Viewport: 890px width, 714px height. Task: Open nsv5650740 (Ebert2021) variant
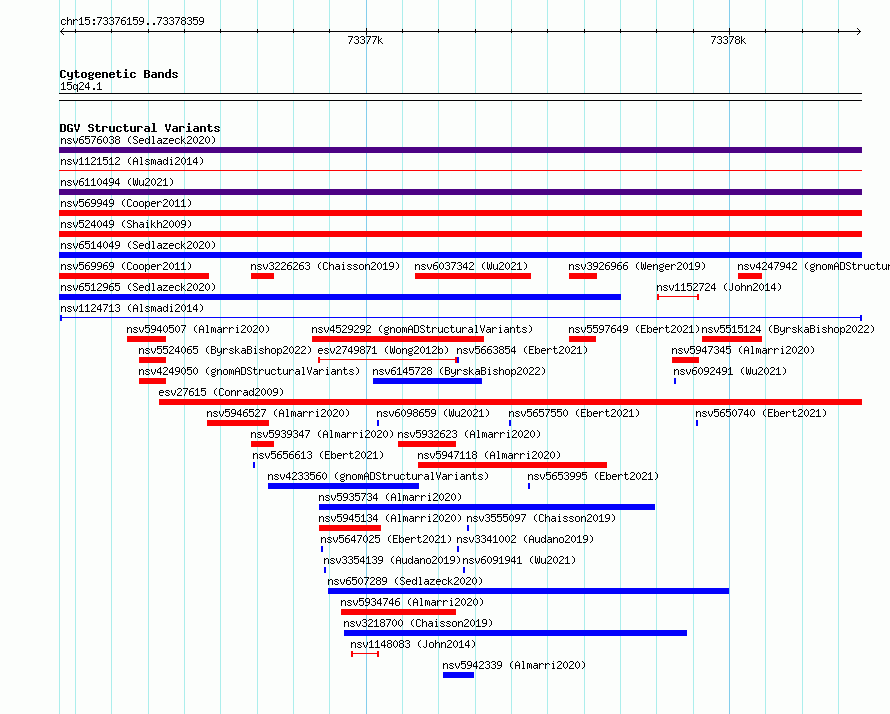[x=761, y=413]
